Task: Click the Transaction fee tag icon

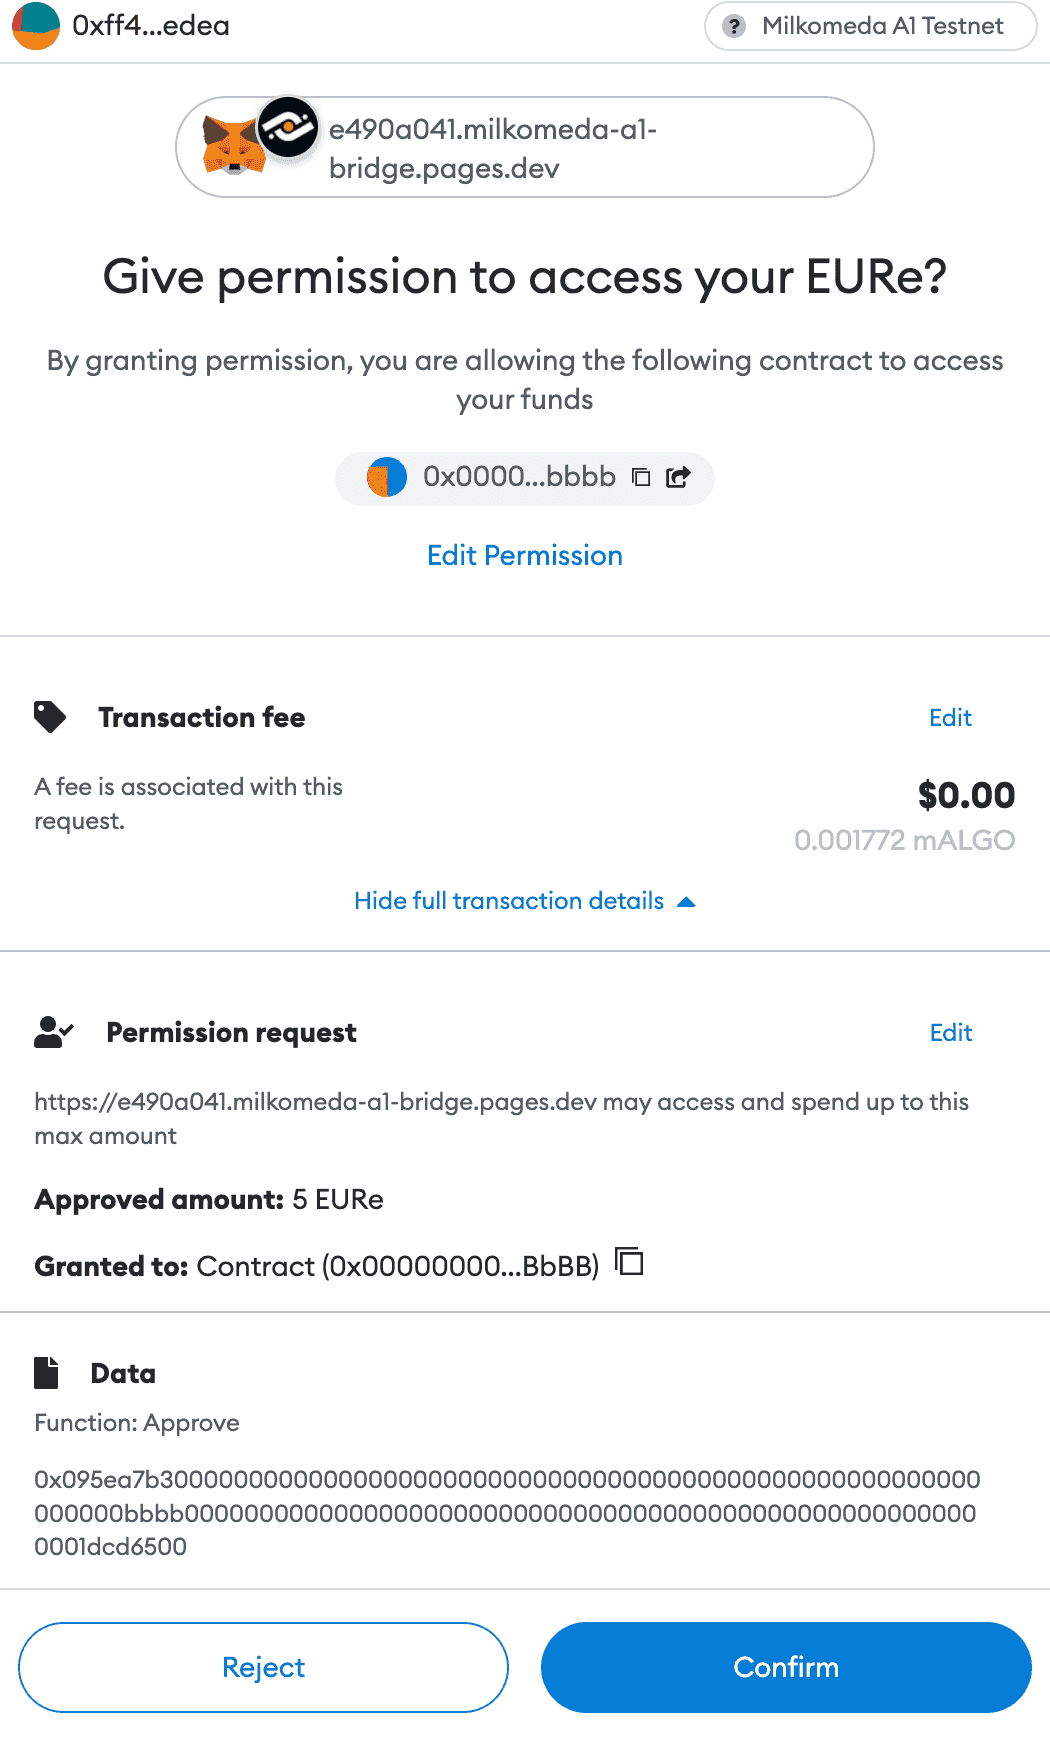Action: point(50,717)
